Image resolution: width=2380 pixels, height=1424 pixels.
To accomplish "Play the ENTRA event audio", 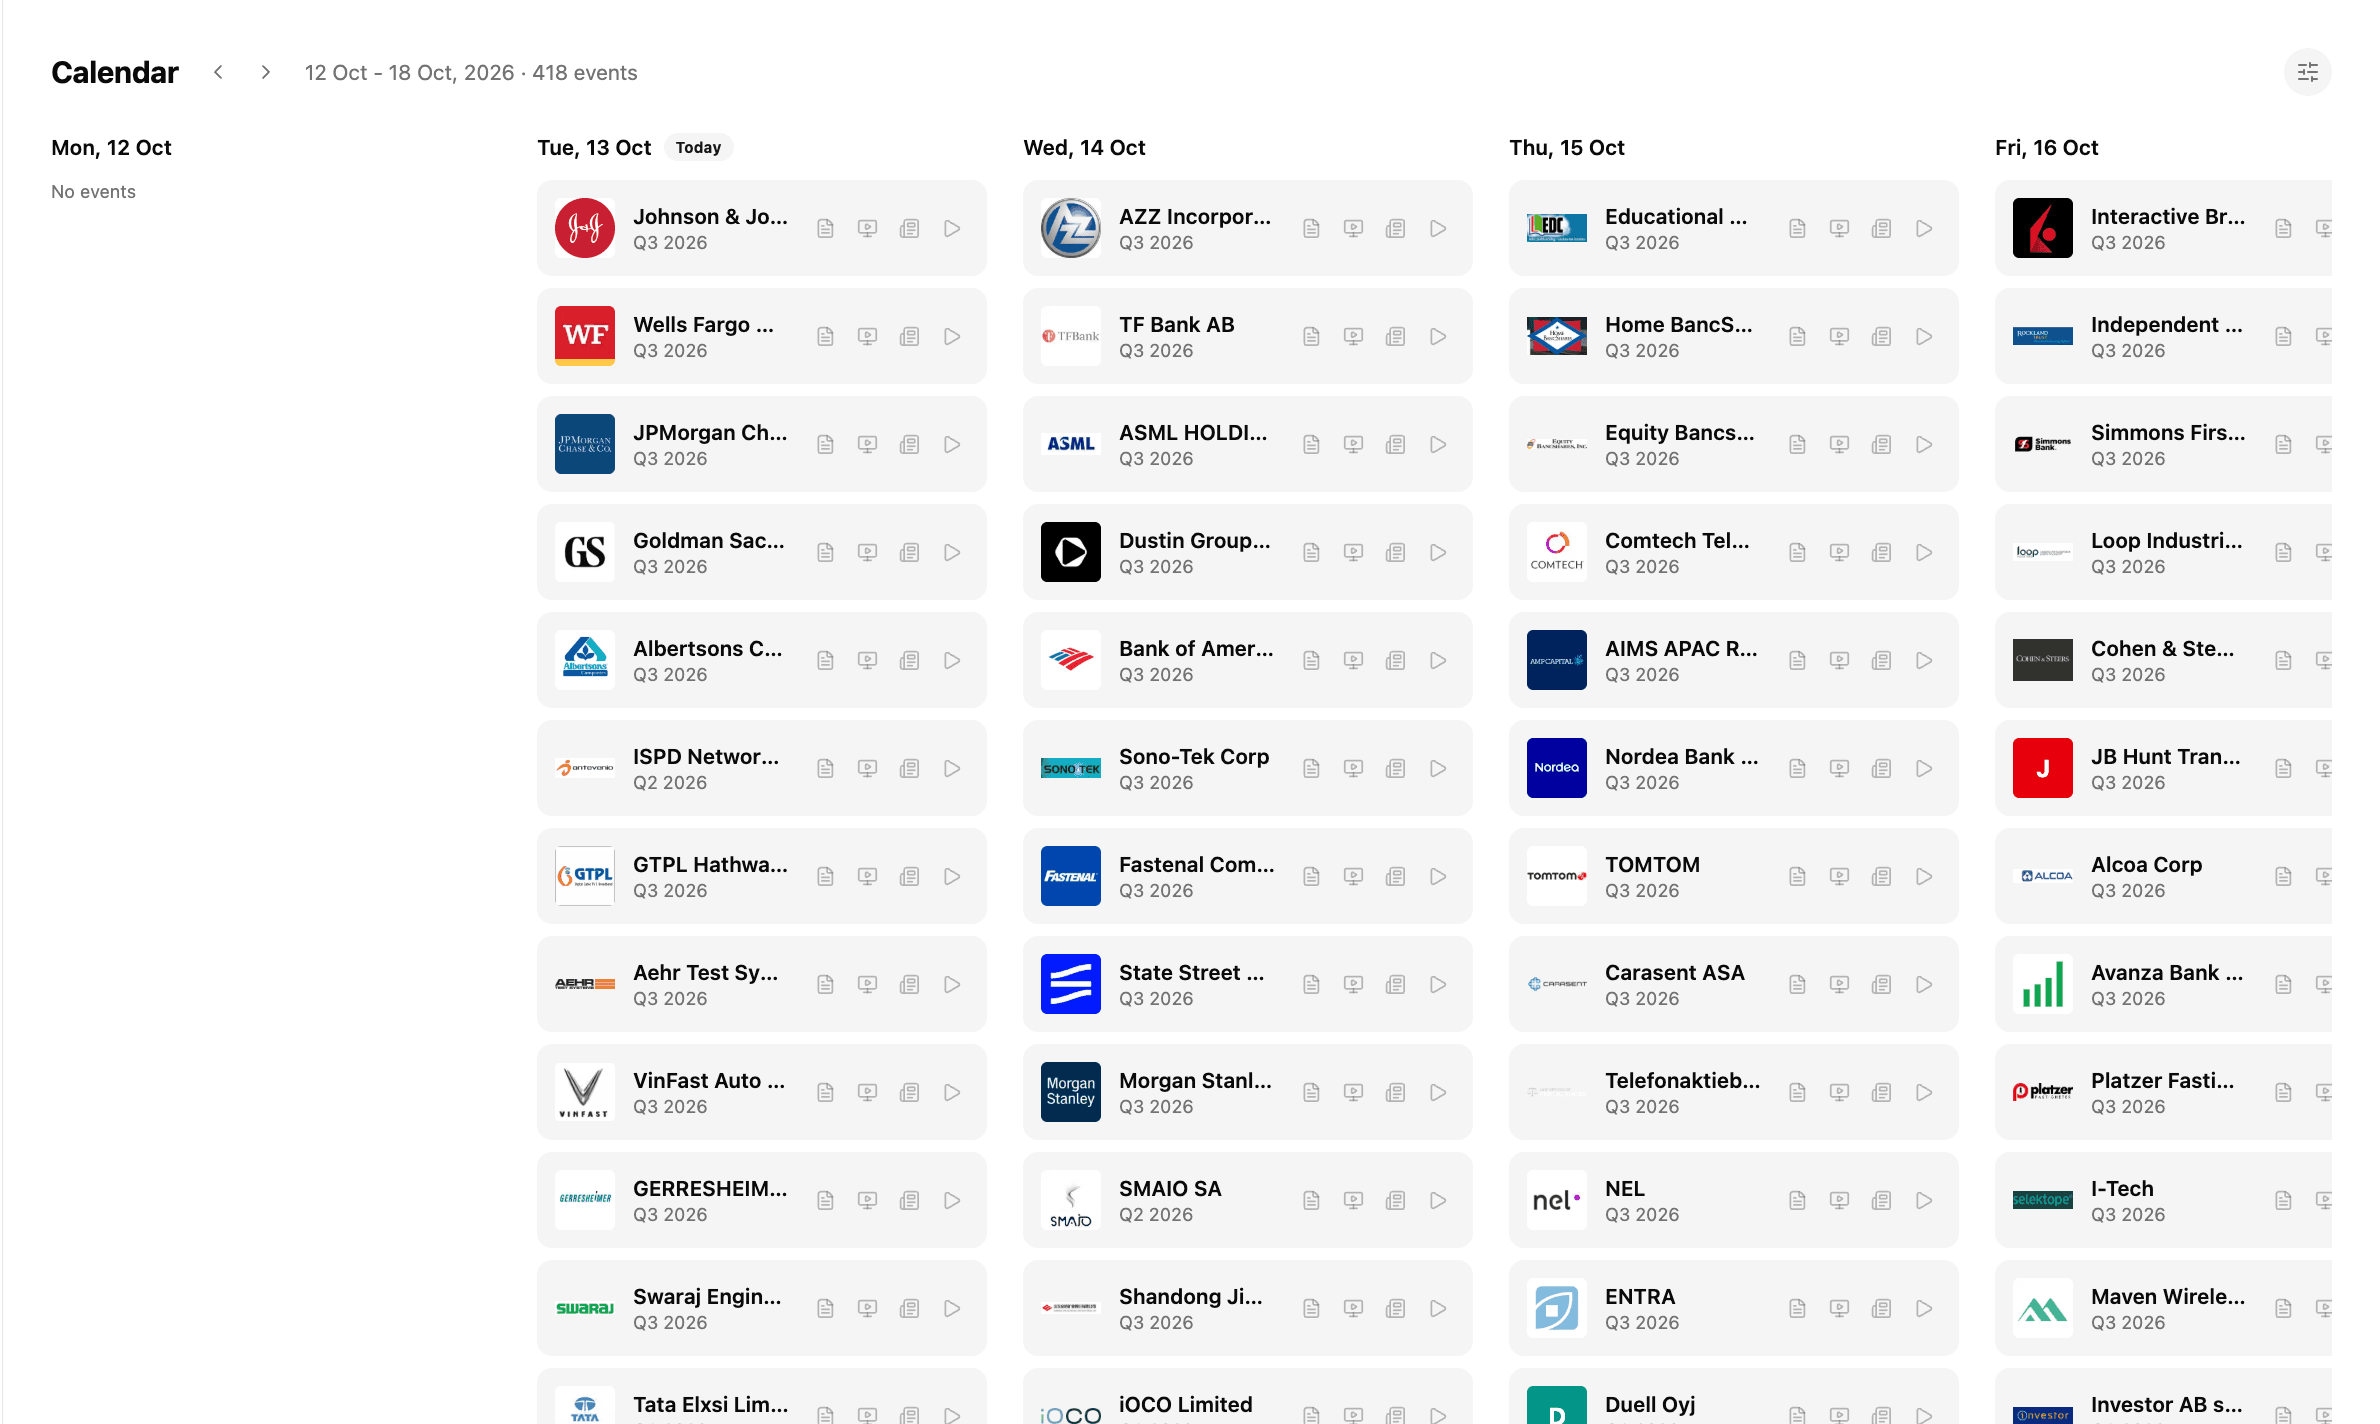I will [x=1924, y=1308].
